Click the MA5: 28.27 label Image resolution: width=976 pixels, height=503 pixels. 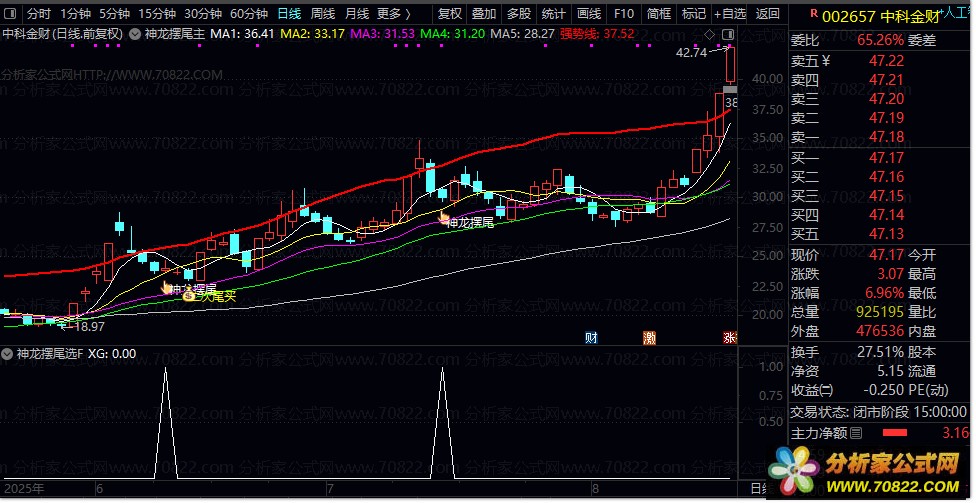[522, 34]
